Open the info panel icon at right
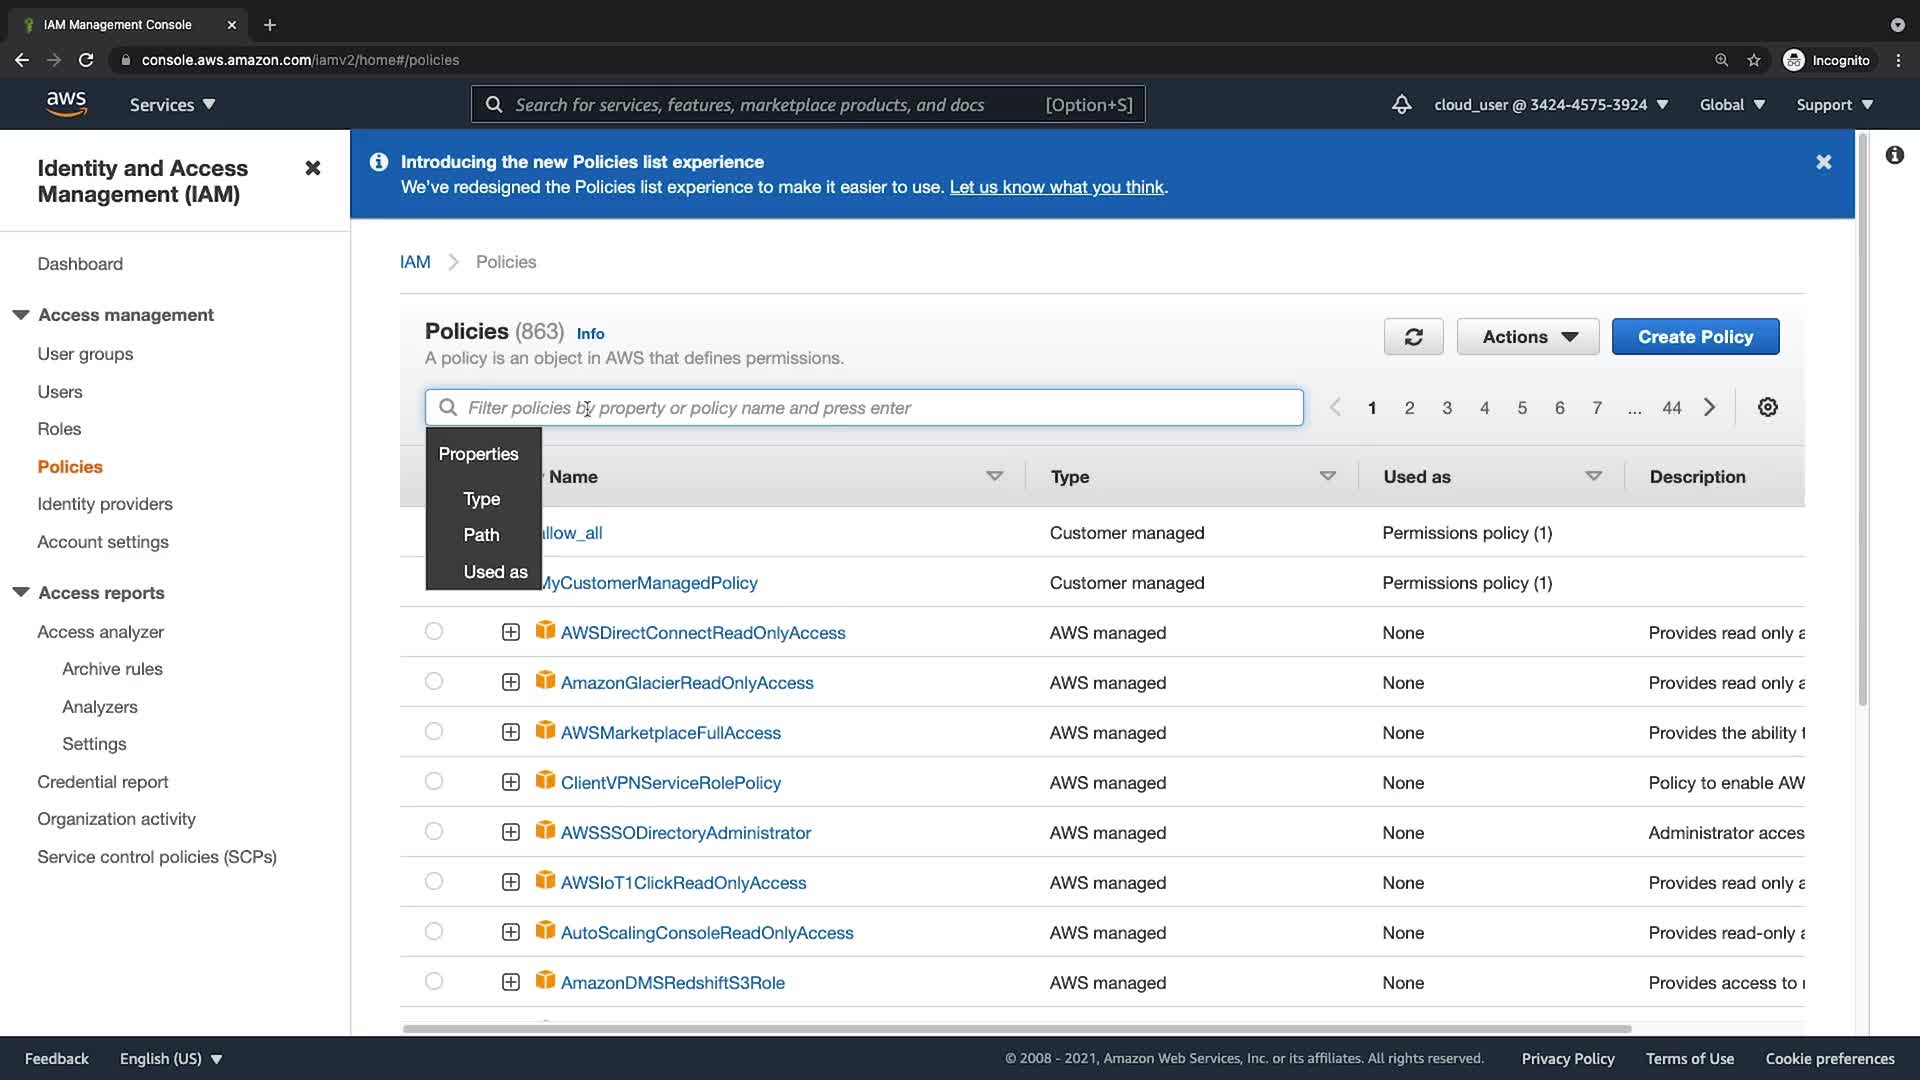The height and width of the screenshot is (1080, 1920). (1894, 155)
